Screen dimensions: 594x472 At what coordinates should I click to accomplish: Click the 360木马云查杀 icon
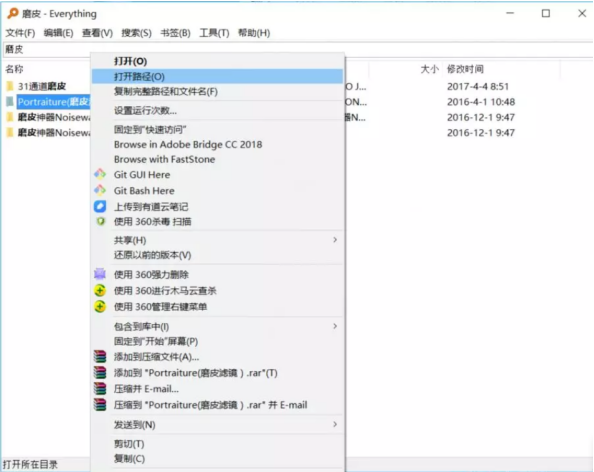tap(100, 291)
